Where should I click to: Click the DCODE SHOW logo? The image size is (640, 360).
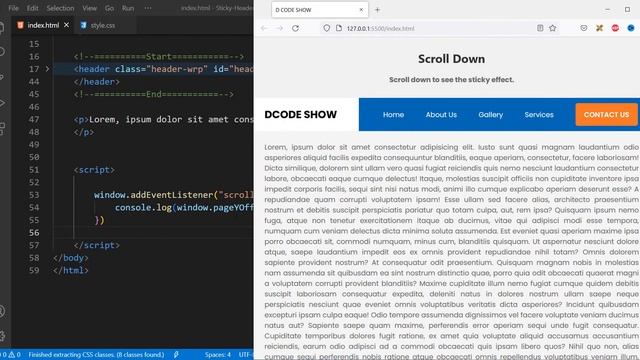300,115
